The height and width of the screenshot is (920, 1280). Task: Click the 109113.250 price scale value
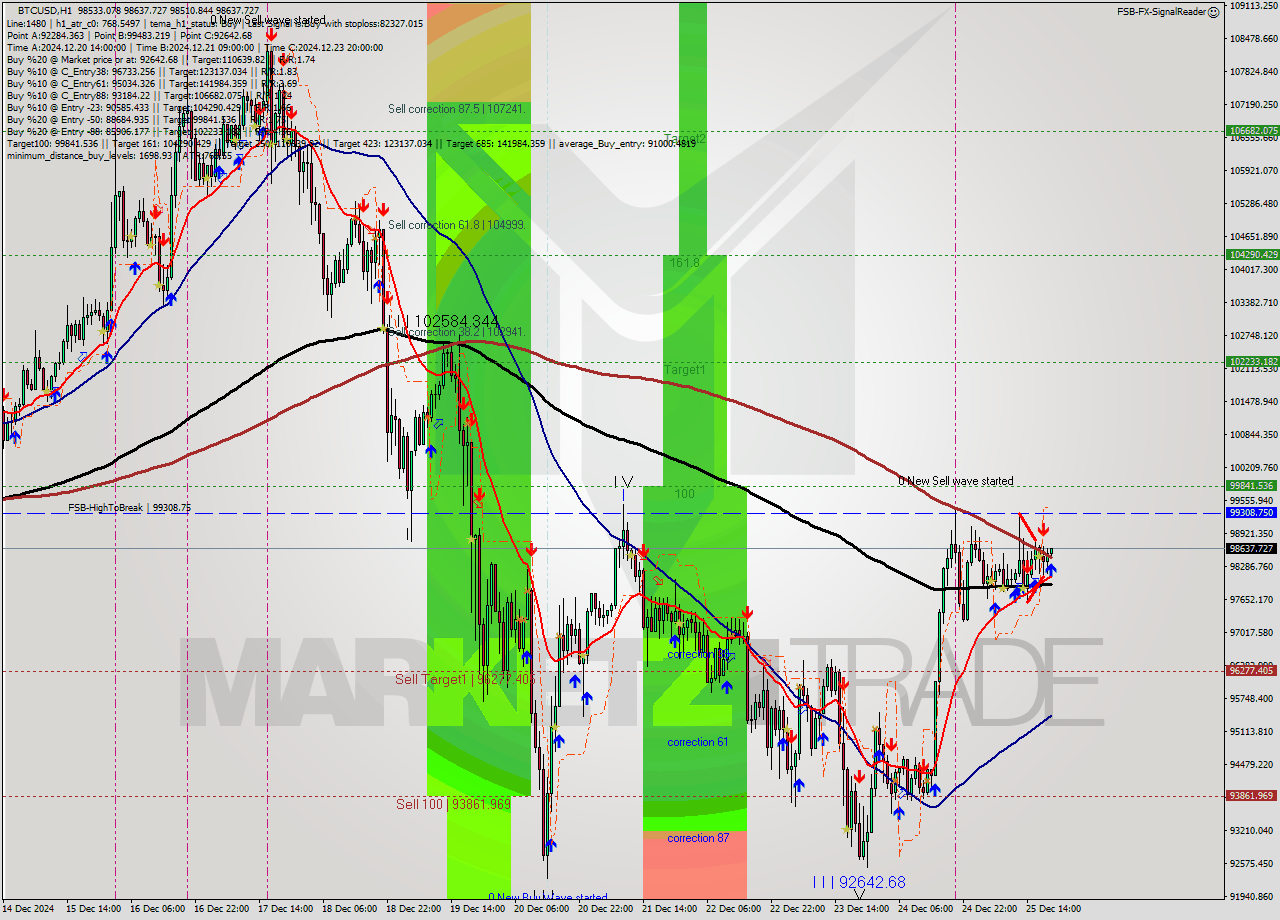pyautogui.click(x=1253, y=5)
